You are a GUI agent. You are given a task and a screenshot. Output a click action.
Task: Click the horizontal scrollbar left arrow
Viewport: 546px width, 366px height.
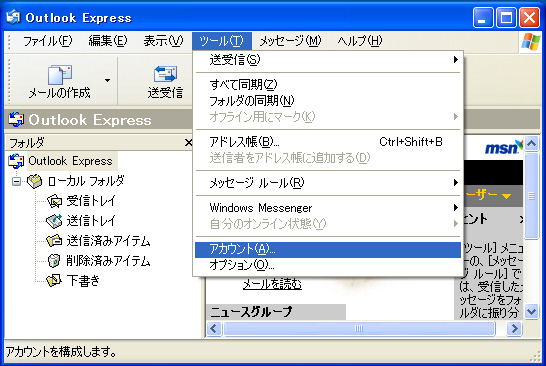214,328
